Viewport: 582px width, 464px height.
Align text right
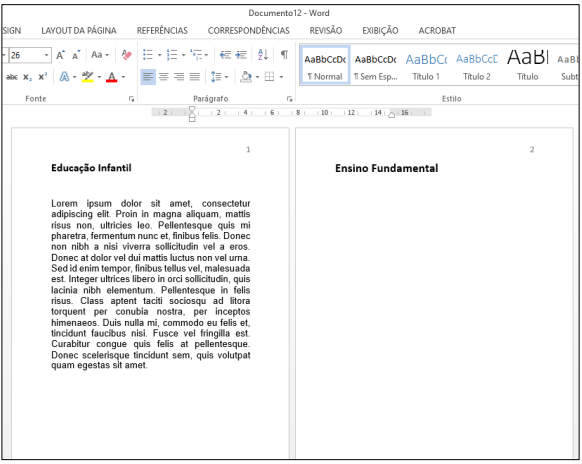coord(179,77)
